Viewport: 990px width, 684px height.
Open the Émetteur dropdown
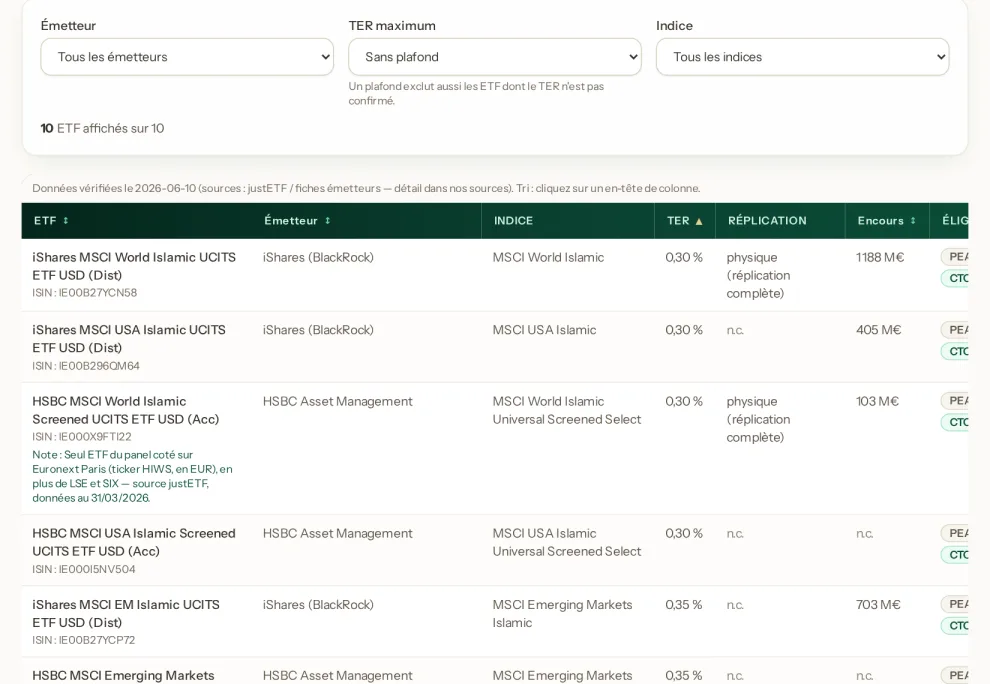click(x=187, y=57)
